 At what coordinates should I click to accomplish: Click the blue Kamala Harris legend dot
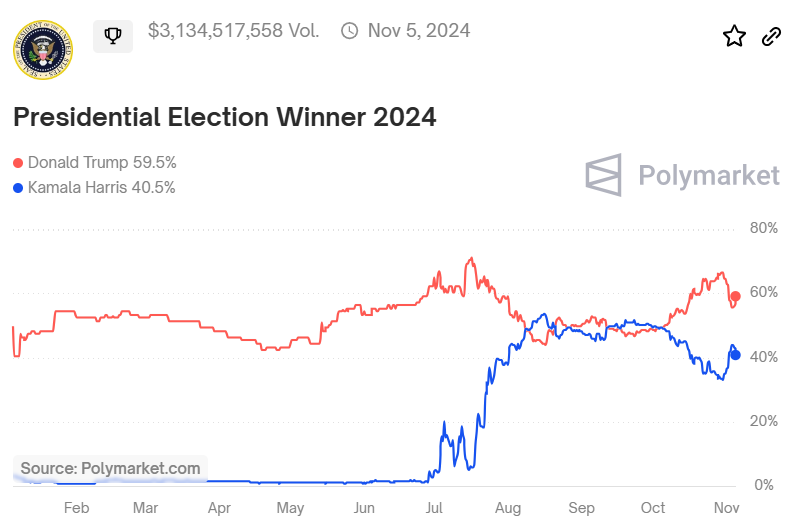18,188
